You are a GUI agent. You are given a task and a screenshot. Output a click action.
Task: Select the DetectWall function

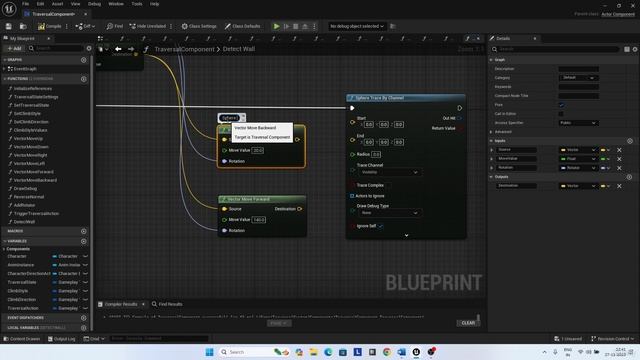[24, 222]
